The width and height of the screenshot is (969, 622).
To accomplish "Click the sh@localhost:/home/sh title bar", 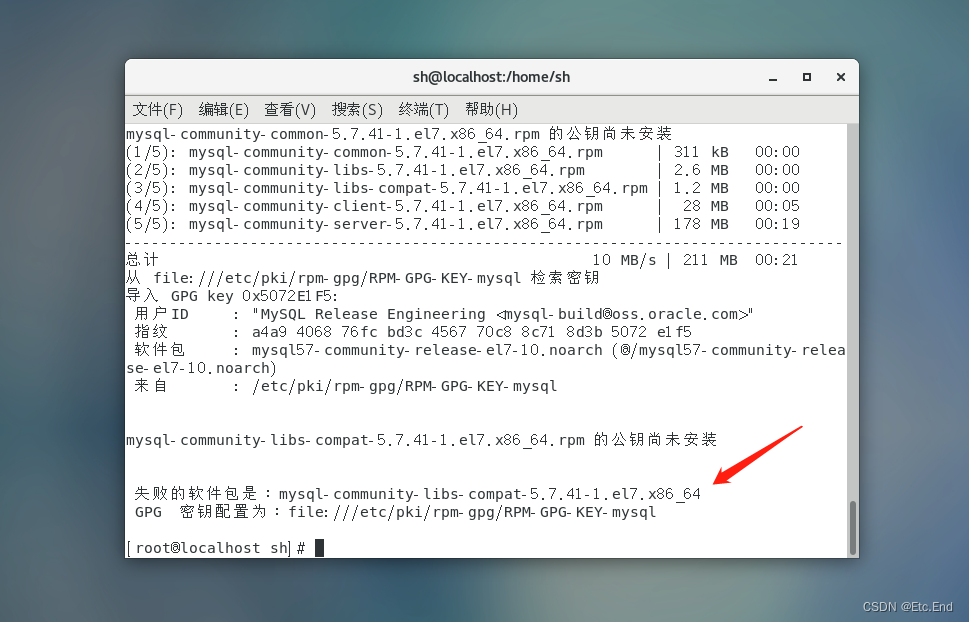I will pos(491,77).
